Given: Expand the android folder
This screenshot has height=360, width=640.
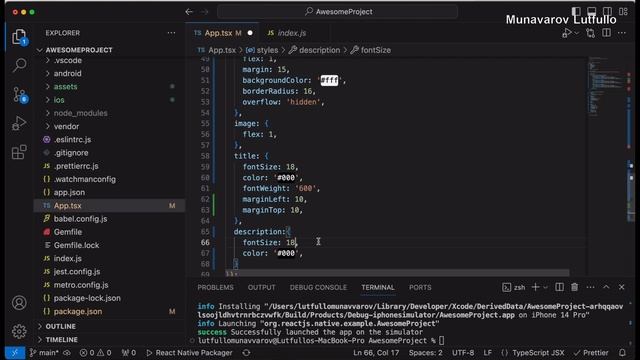Looking at the screenshot, I should [109, 73].
